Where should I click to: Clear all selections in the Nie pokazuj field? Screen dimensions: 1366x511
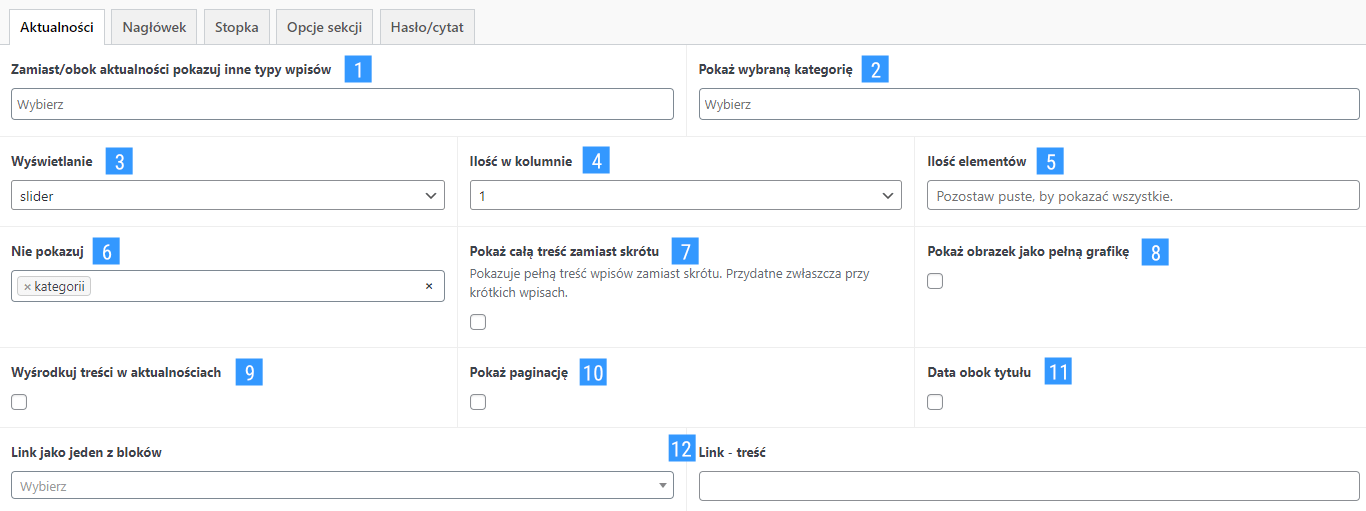click(x=429, y=286)
